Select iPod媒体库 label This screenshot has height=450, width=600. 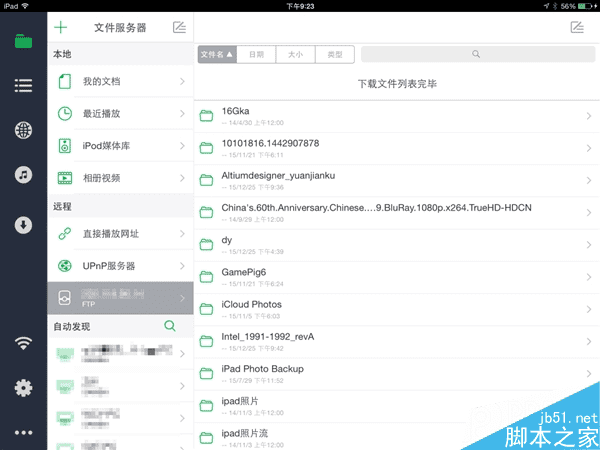(x=106, y=146)
